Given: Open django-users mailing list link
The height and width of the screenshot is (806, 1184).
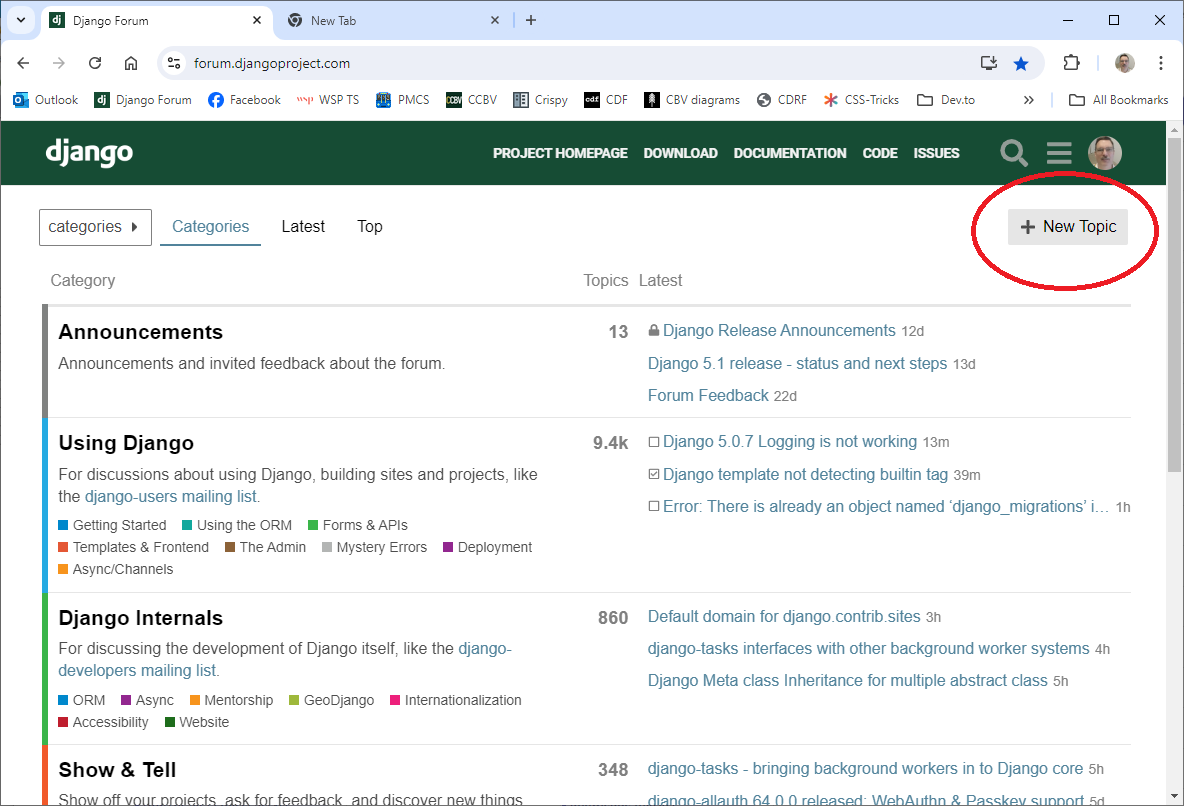Looking at the screenshot, I should 170,496.
